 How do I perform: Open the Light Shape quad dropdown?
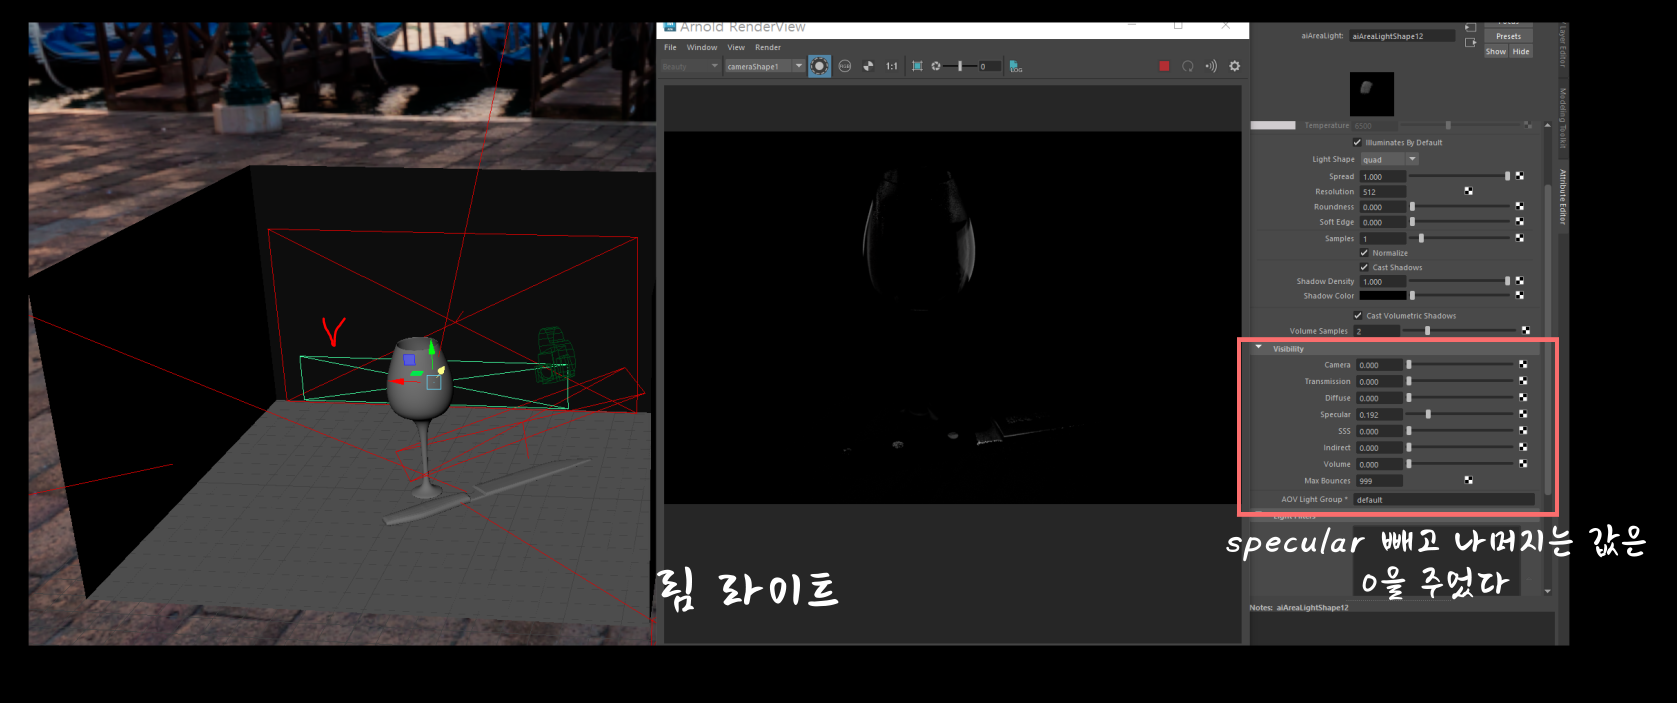point(1389,159)
